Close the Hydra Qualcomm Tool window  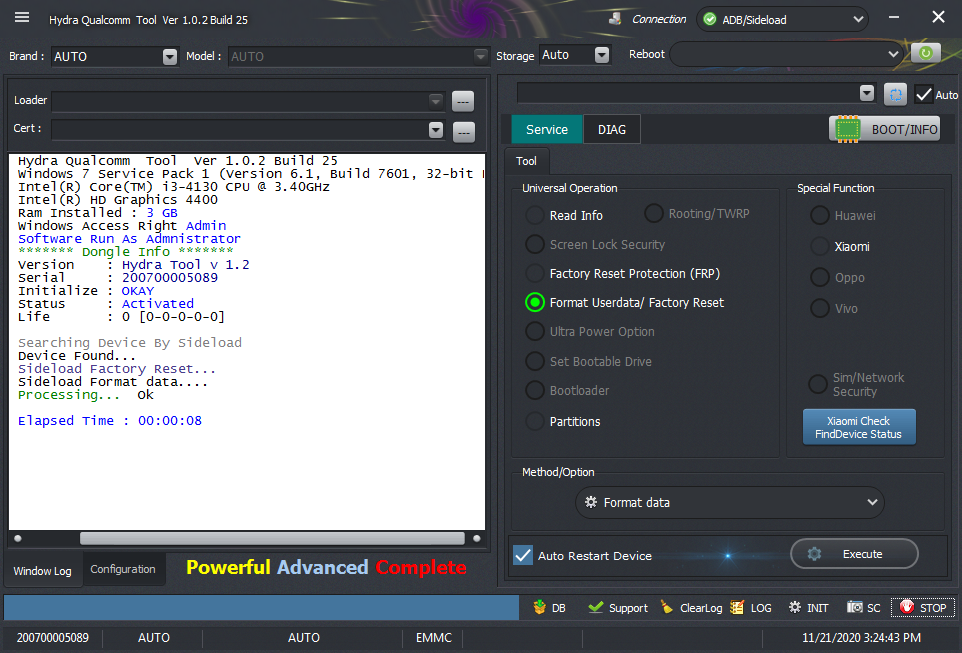tap(938, 17)
